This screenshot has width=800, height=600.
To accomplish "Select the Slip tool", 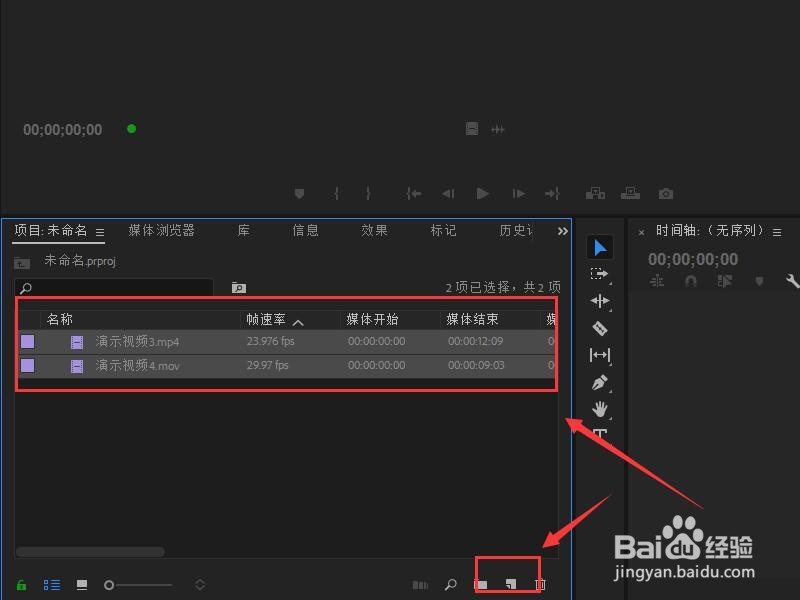I will (599, 355).
